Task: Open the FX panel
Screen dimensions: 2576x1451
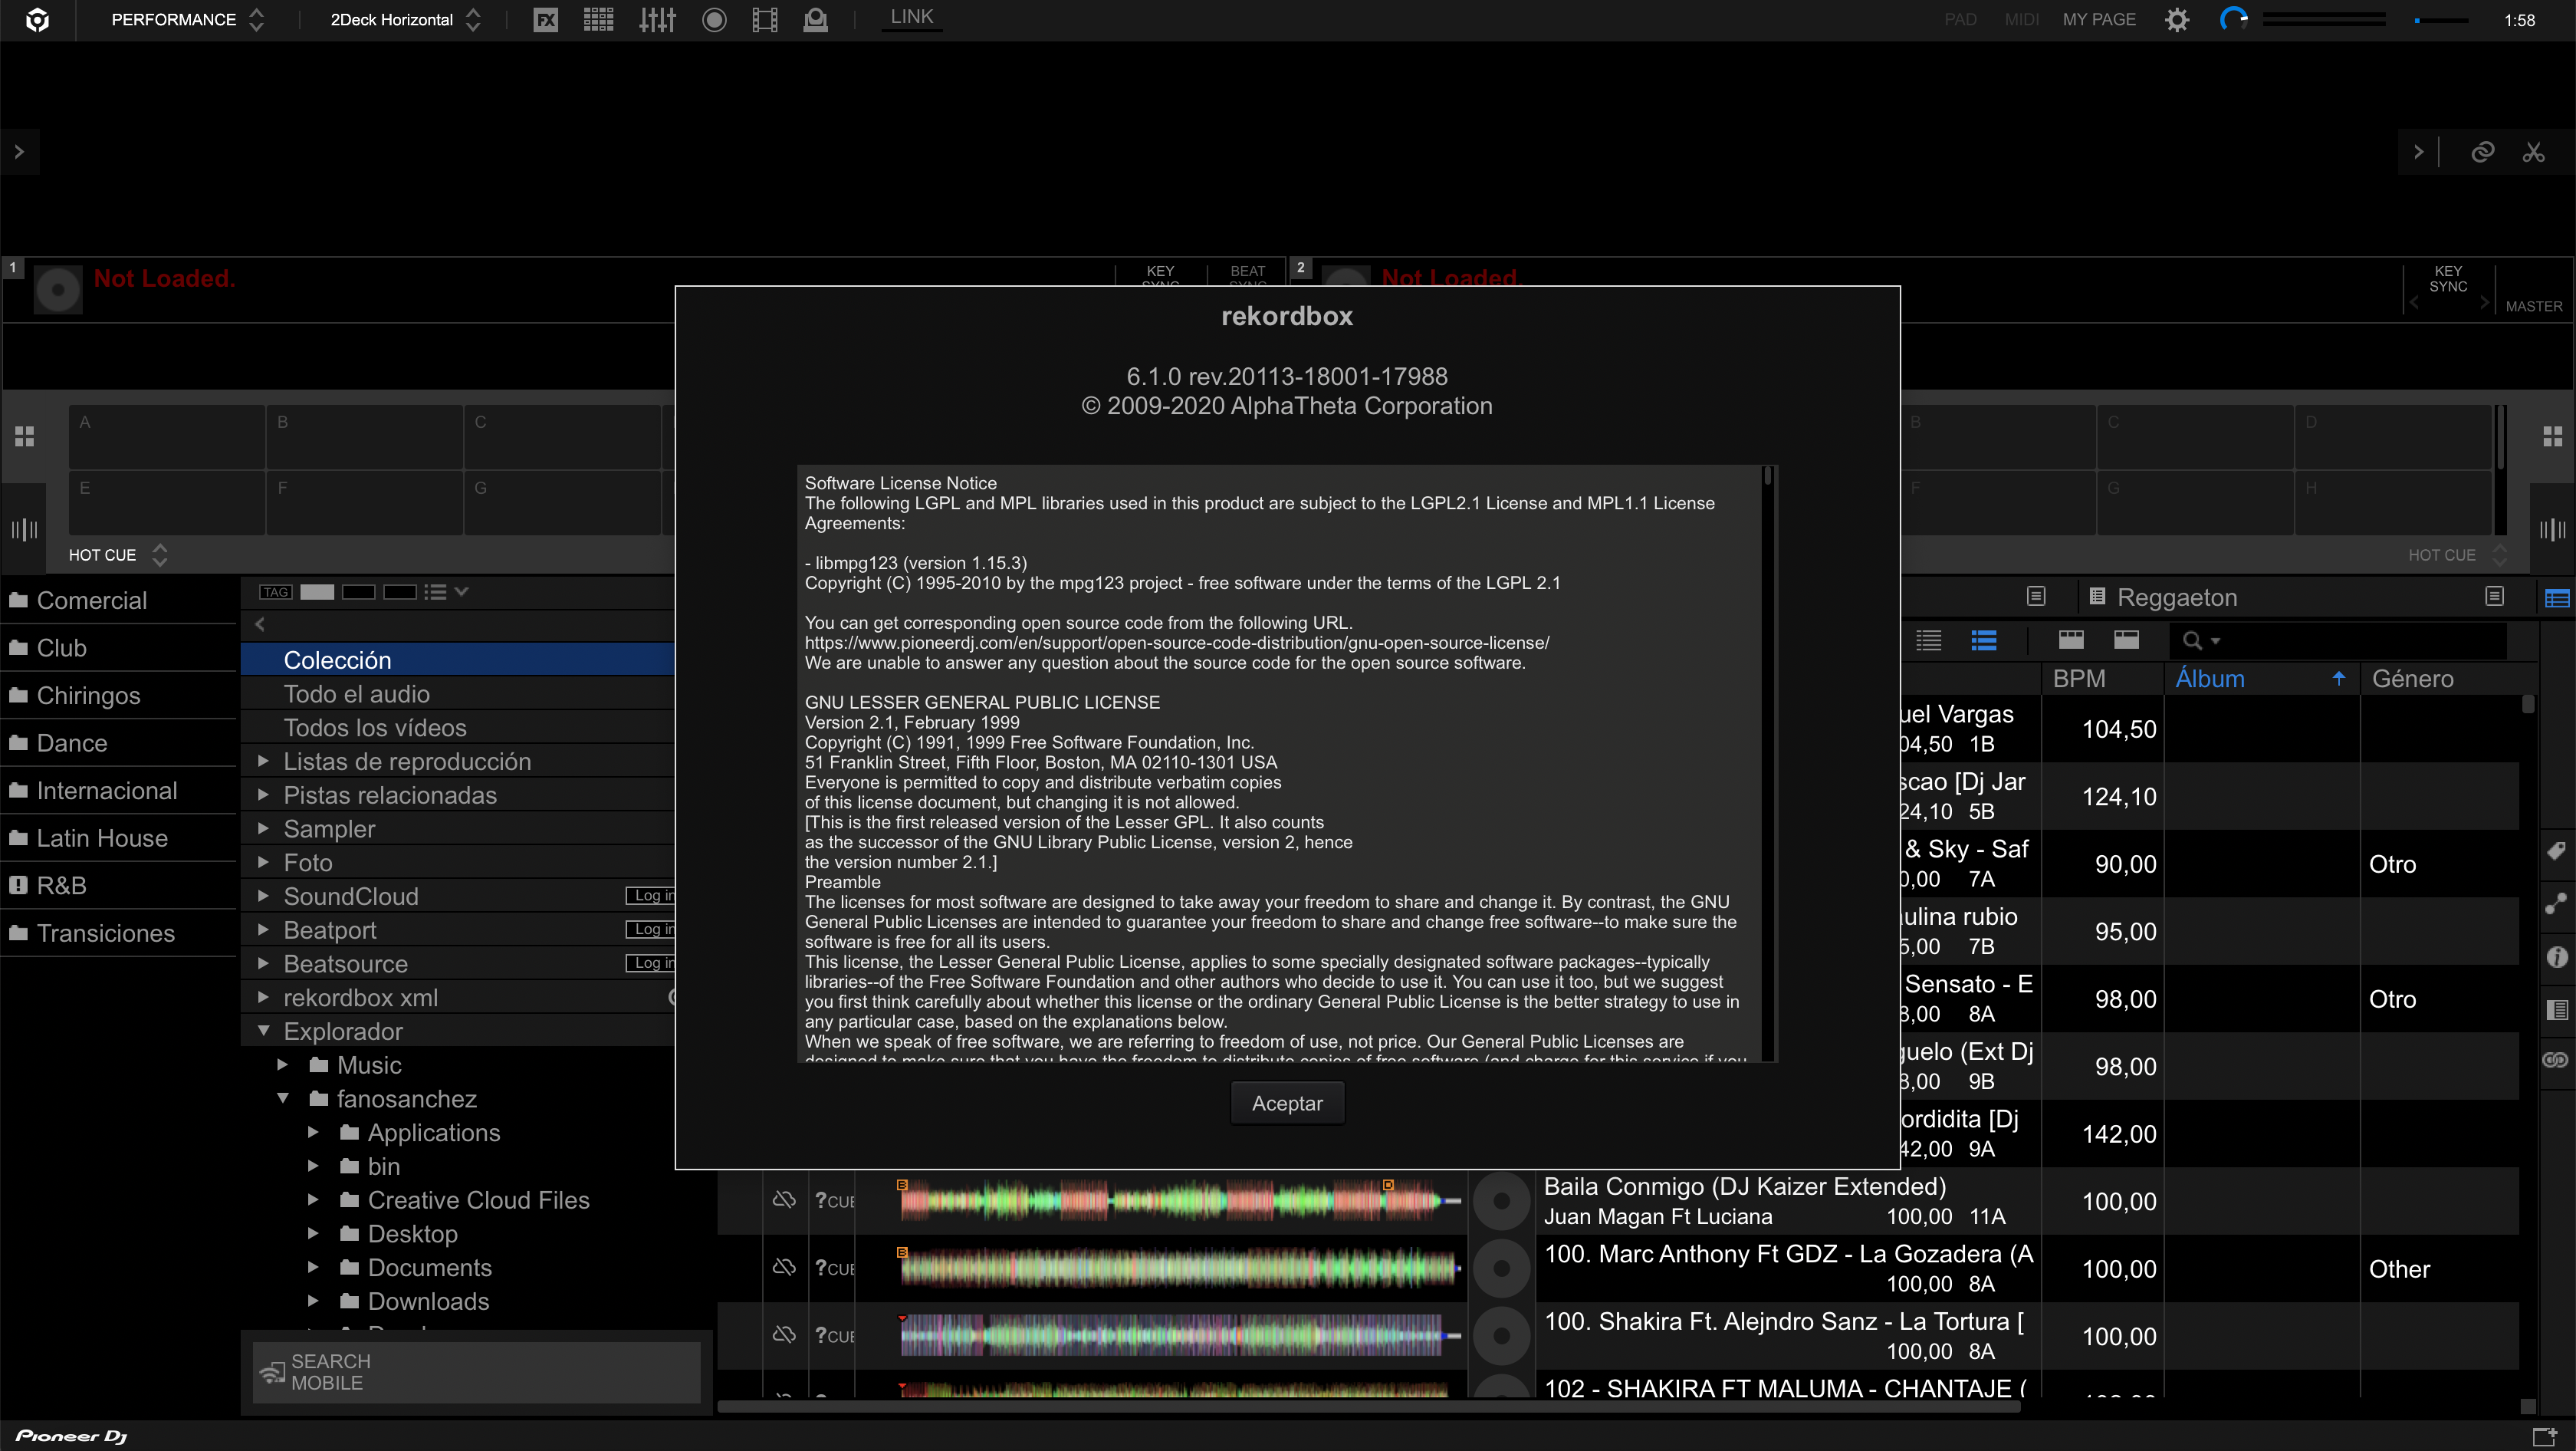Action: pos(546,20)
